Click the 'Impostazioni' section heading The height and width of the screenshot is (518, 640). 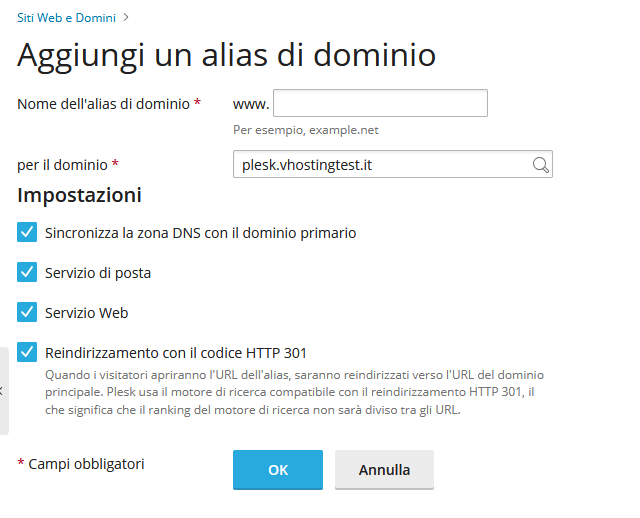[80, 195]
